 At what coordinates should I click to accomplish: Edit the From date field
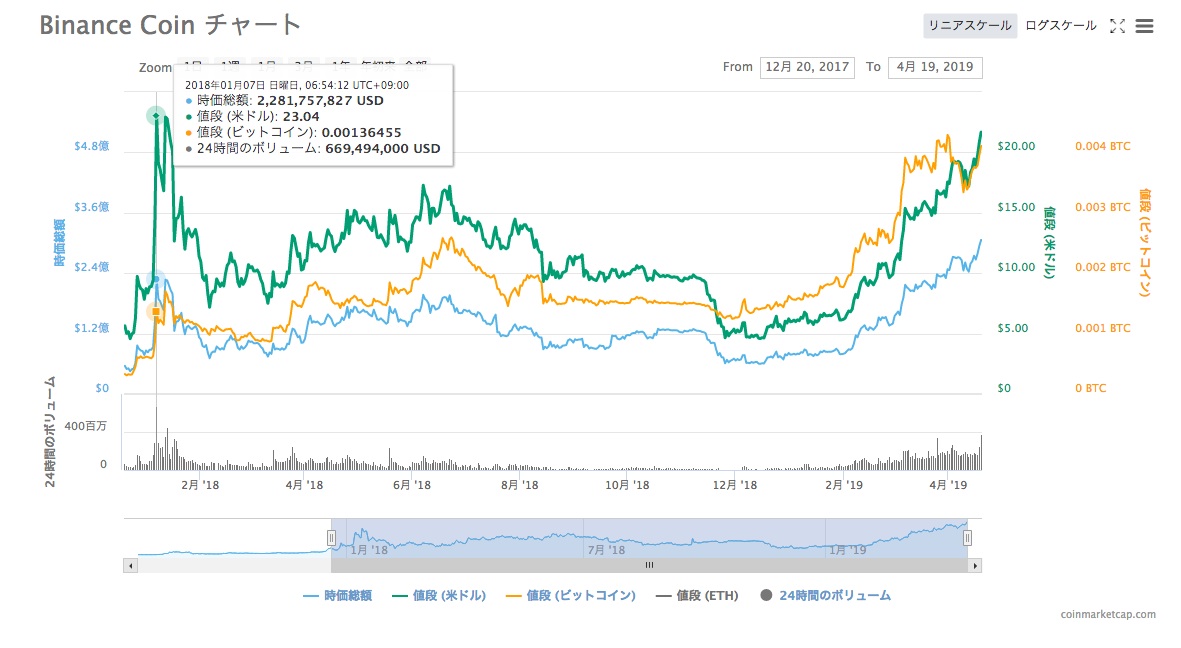click(x=807, y=67)
